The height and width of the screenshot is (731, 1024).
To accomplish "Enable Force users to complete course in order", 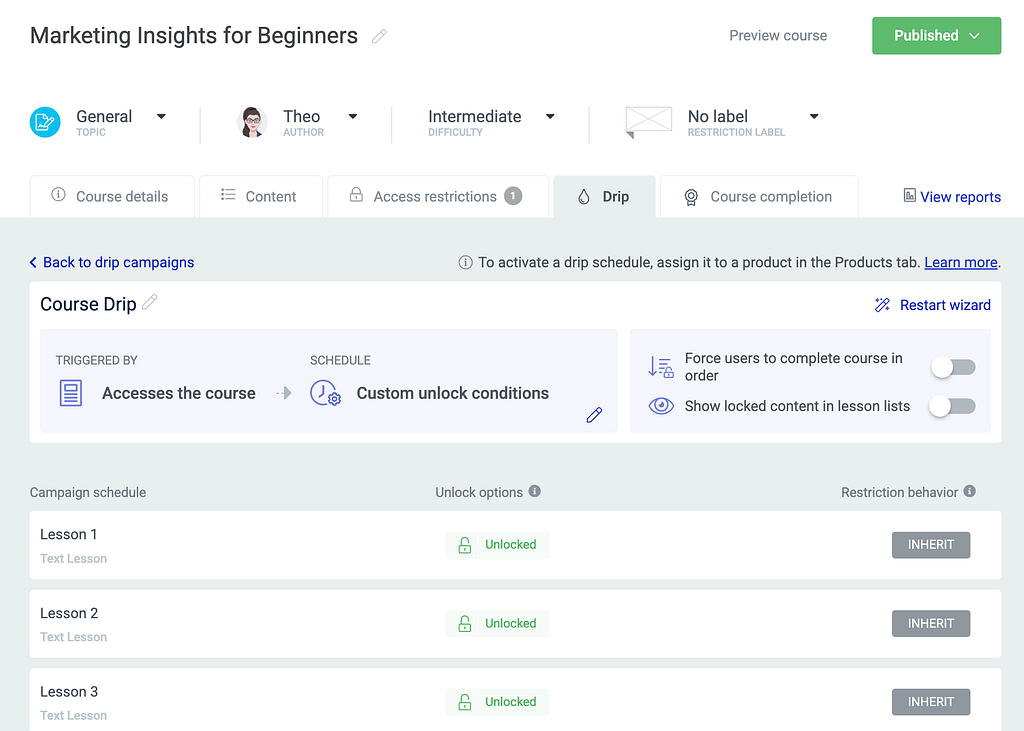I will pyautogui.click(x=952, y=367).
